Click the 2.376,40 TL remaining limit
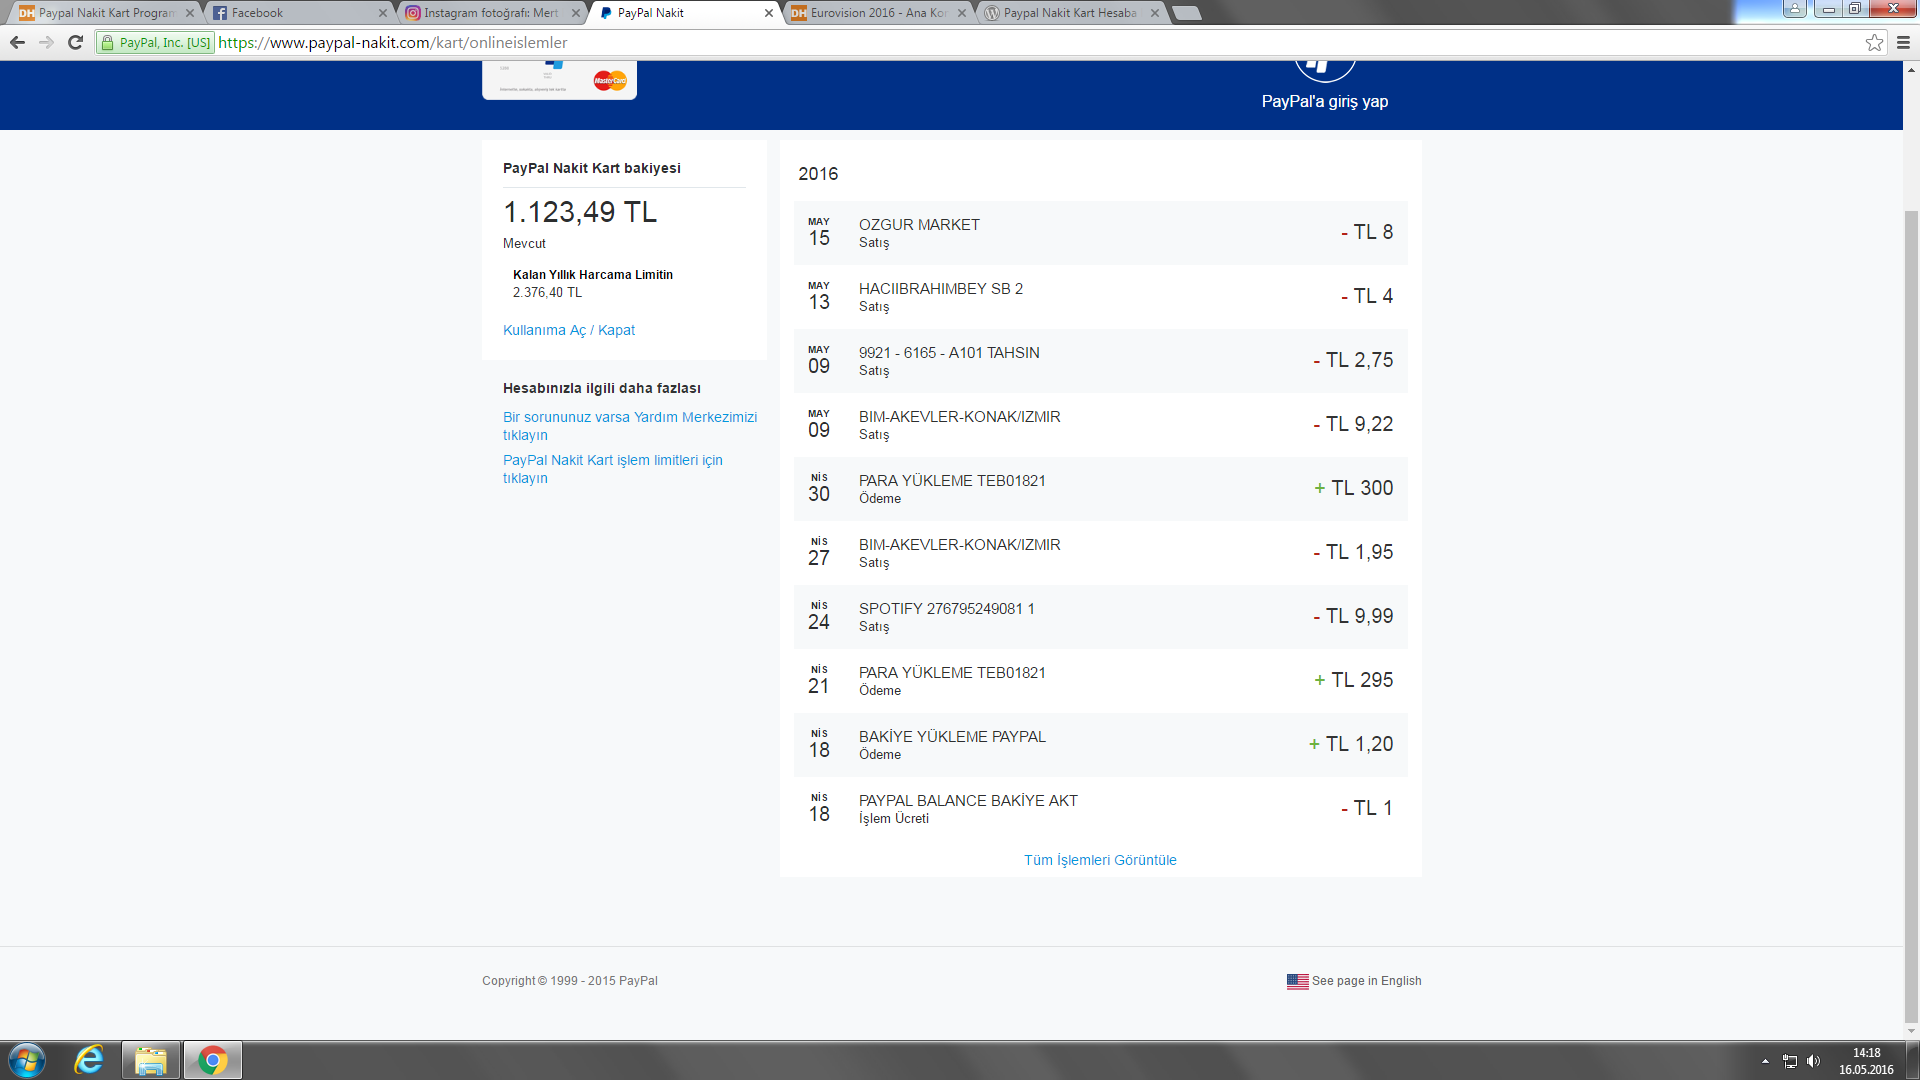 (x=547, y=293)
